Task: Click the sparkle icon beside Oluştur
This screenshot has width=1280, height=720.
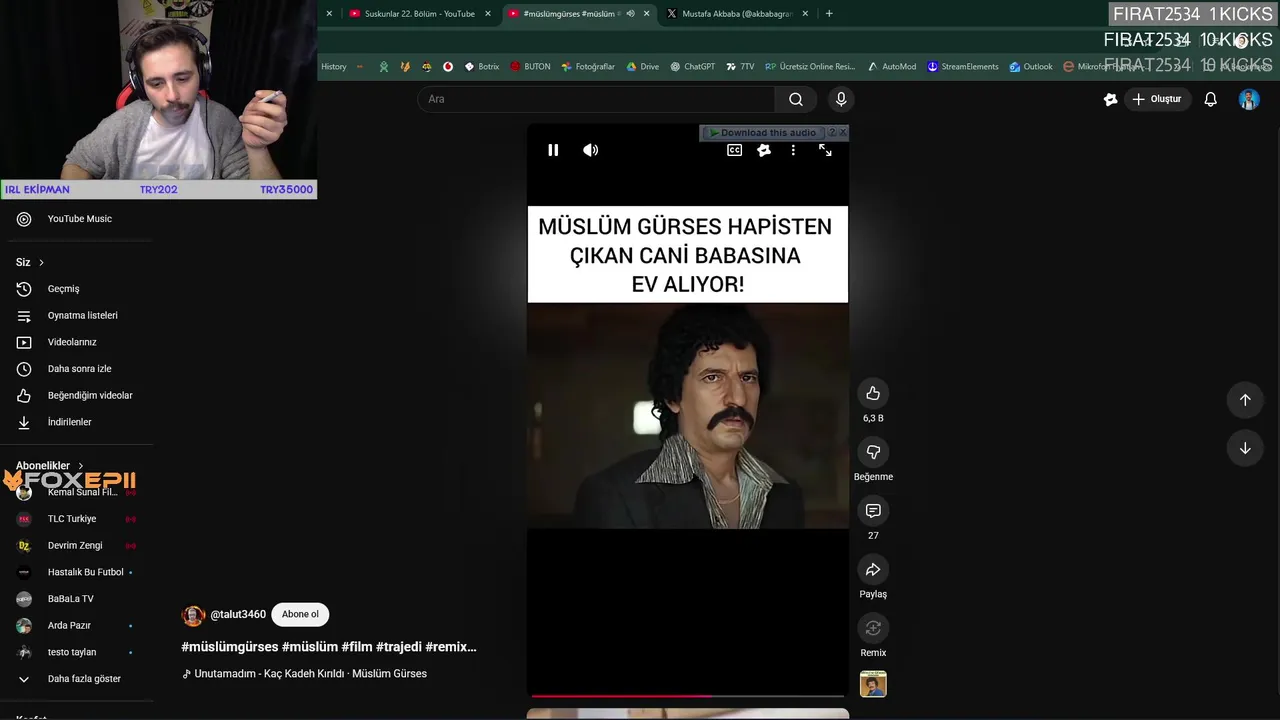Action: 1110,99
